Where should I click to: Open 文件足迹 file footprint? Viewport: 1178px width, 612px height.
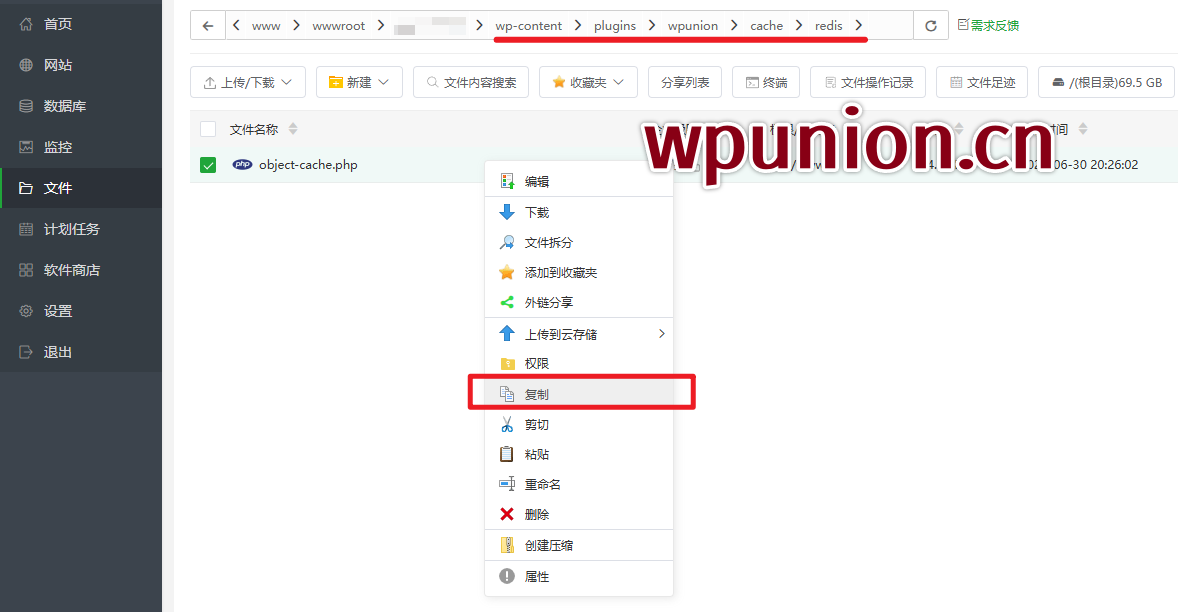(x=982, y=83)
